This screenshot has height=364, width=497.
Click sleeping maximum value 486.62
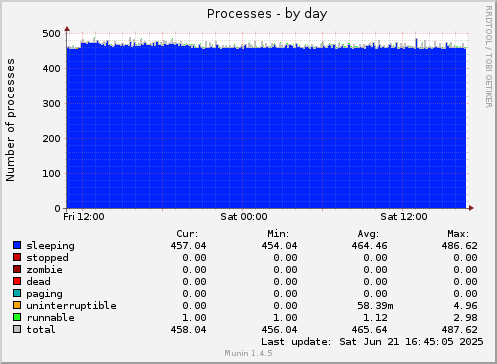(459, 246)
